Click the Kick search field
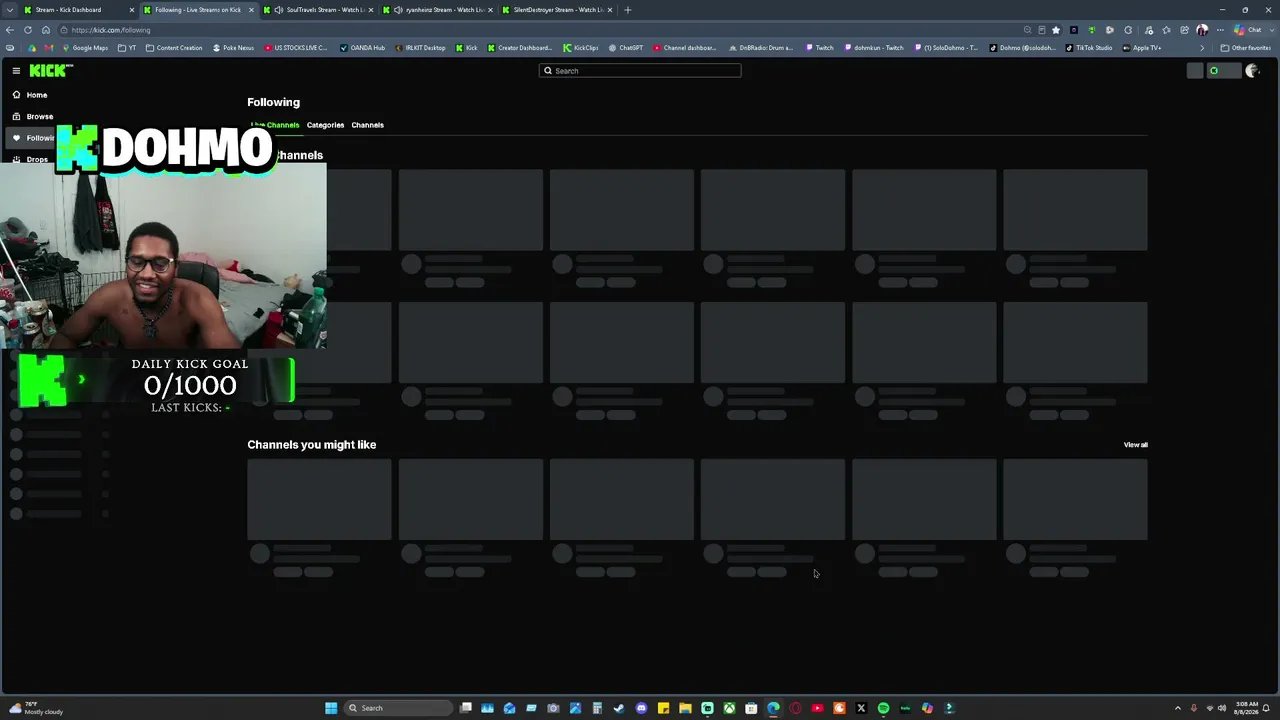This screenshot has height=720, width=1280. pos(640,71)
